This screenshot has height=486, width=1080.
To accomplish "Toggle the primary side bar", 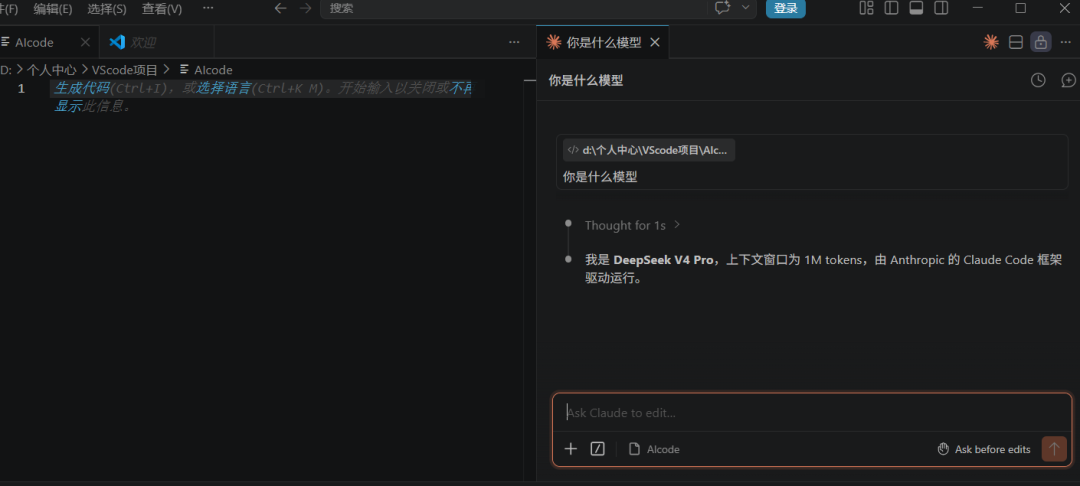I will coord(891,8).
